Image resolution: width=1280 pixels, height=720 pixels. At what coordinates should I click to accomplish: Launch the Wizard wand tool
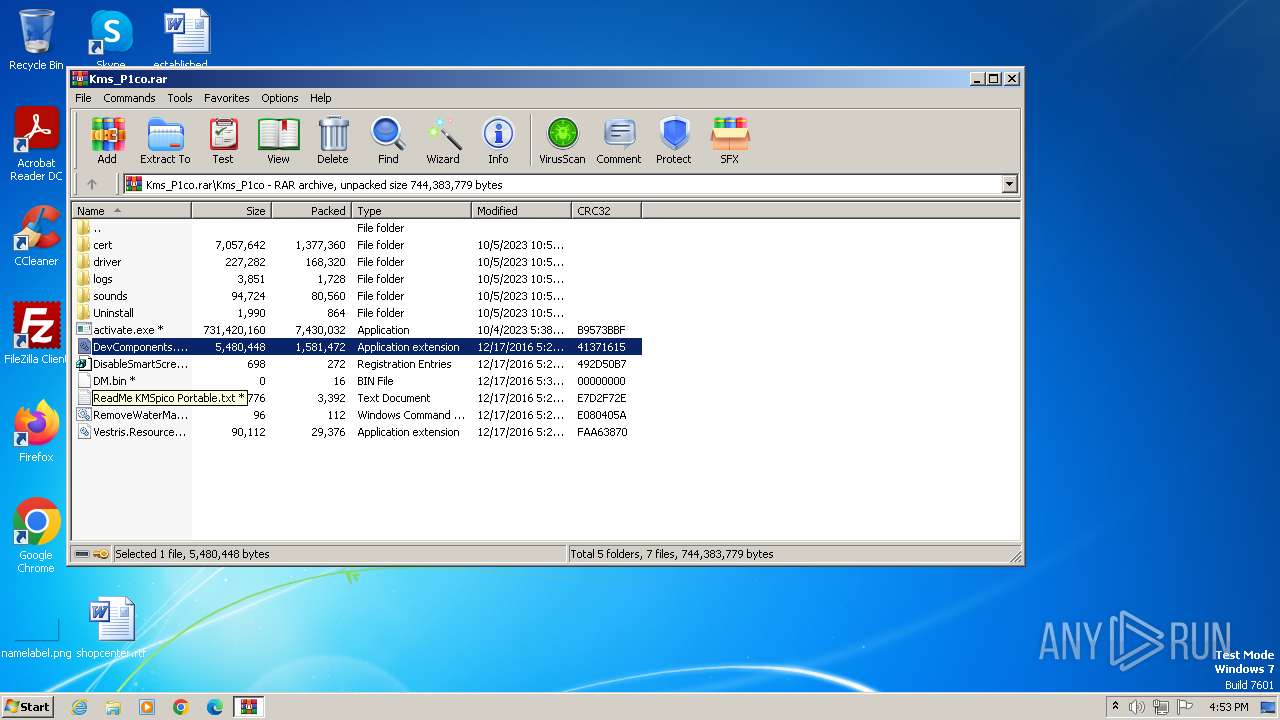443,140
